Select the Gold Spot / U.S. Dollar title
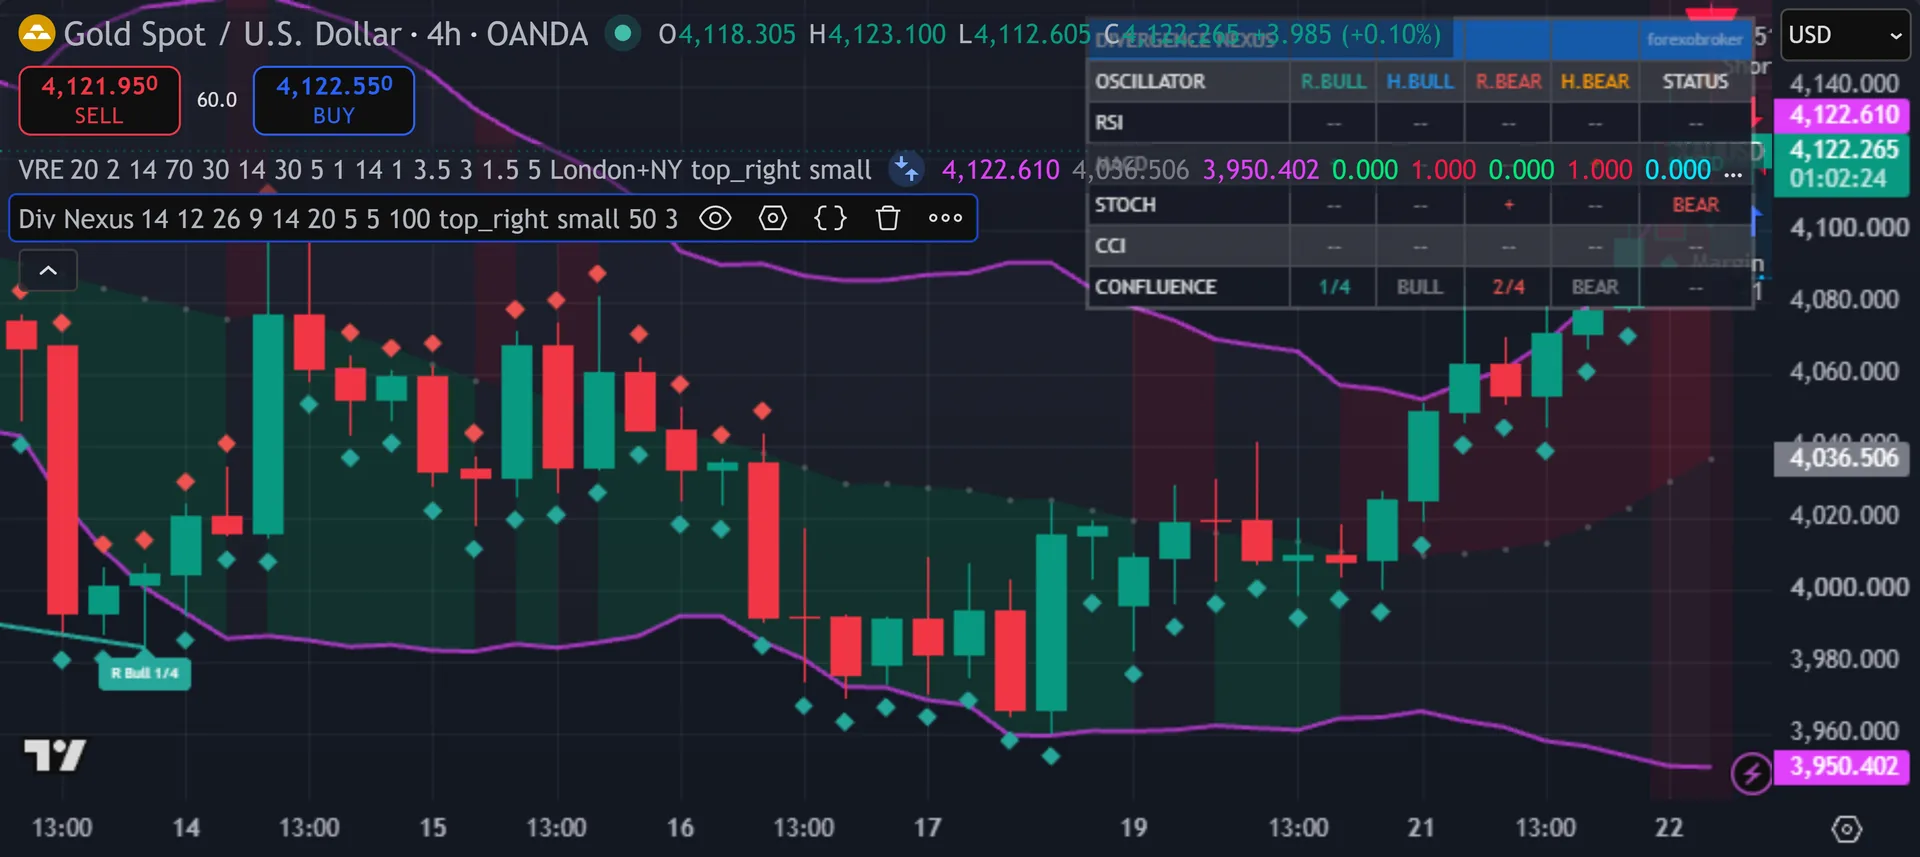Screen dimensions: 1920x857 pos(233,34)
